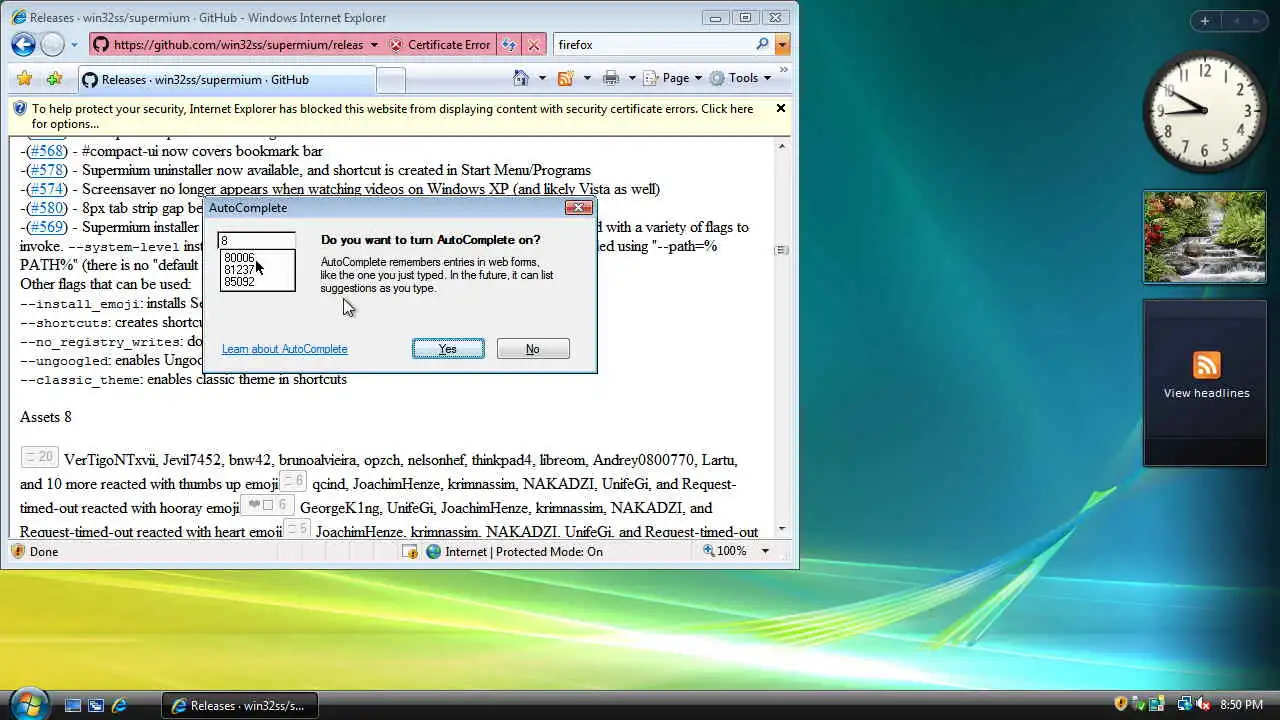The width and height of the screenshot is (1280, 720).
Task: Click the information bar shield icon
Action: tap(20, 109)
